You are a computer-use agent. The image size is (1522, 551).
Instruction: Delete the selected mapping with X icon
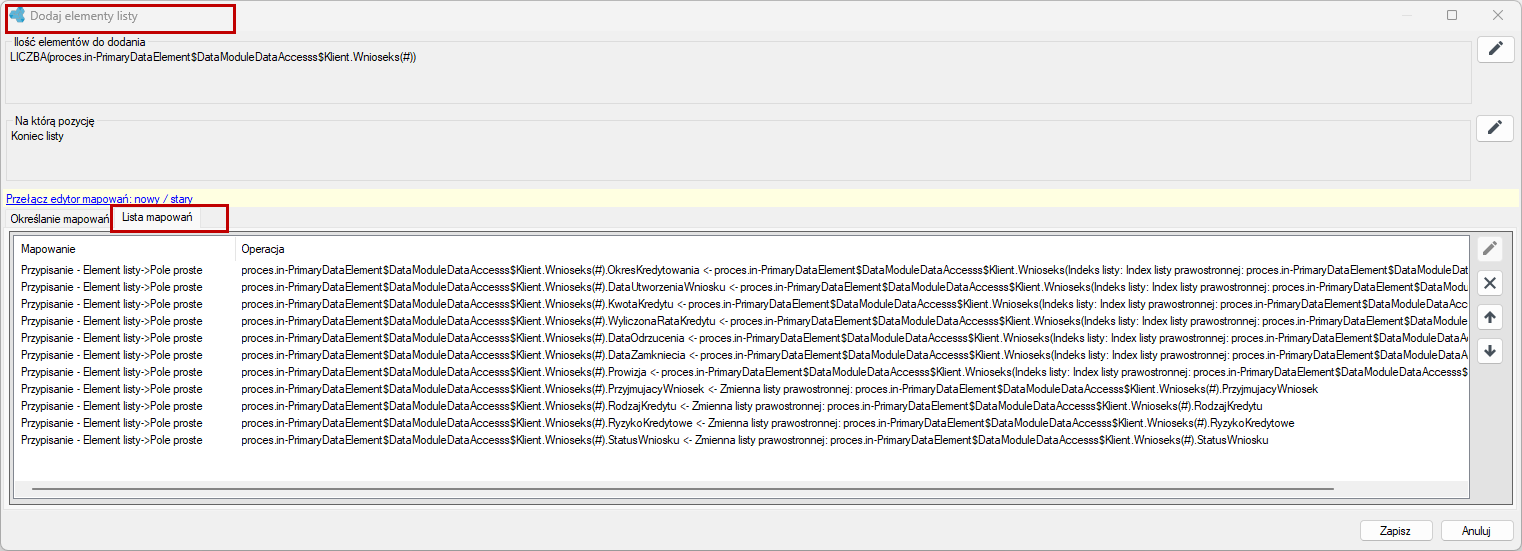(x=1490, y=284)
